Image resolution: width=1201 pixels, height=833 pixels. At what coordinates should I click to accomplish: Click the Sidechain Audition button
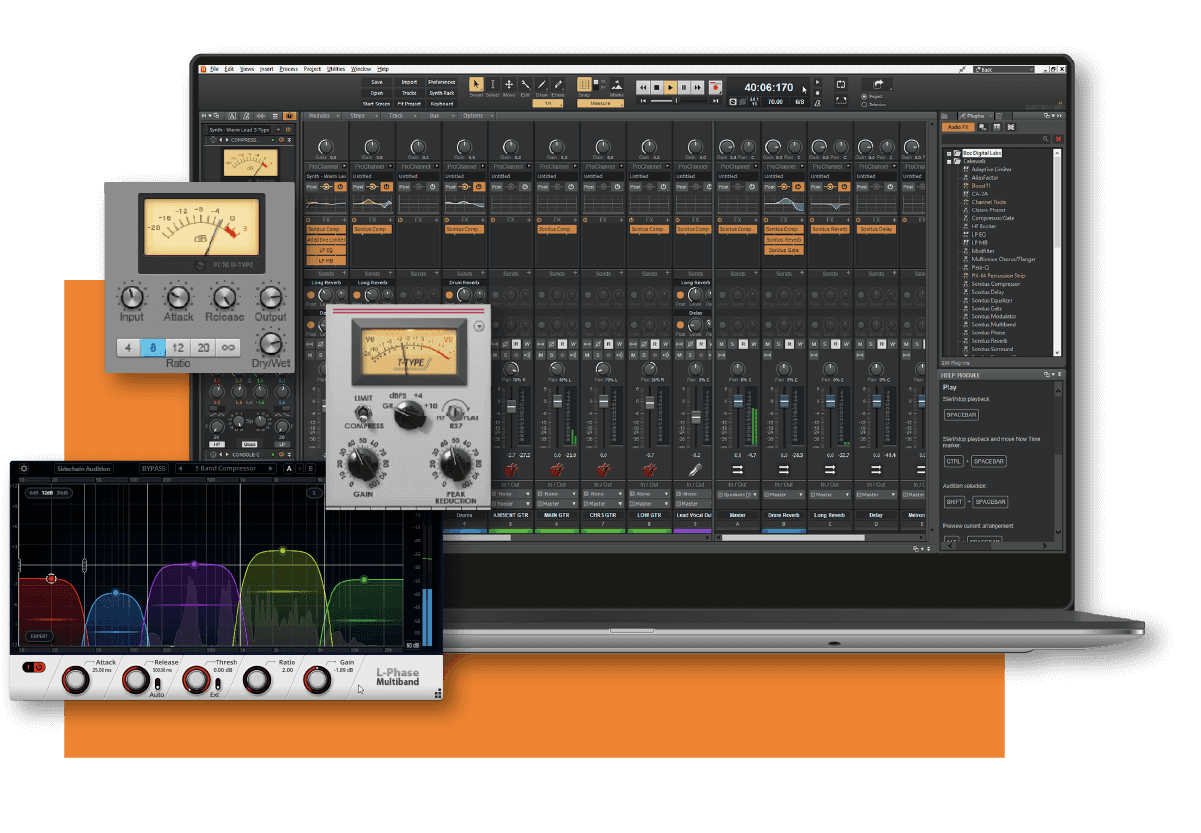point(84,468)
